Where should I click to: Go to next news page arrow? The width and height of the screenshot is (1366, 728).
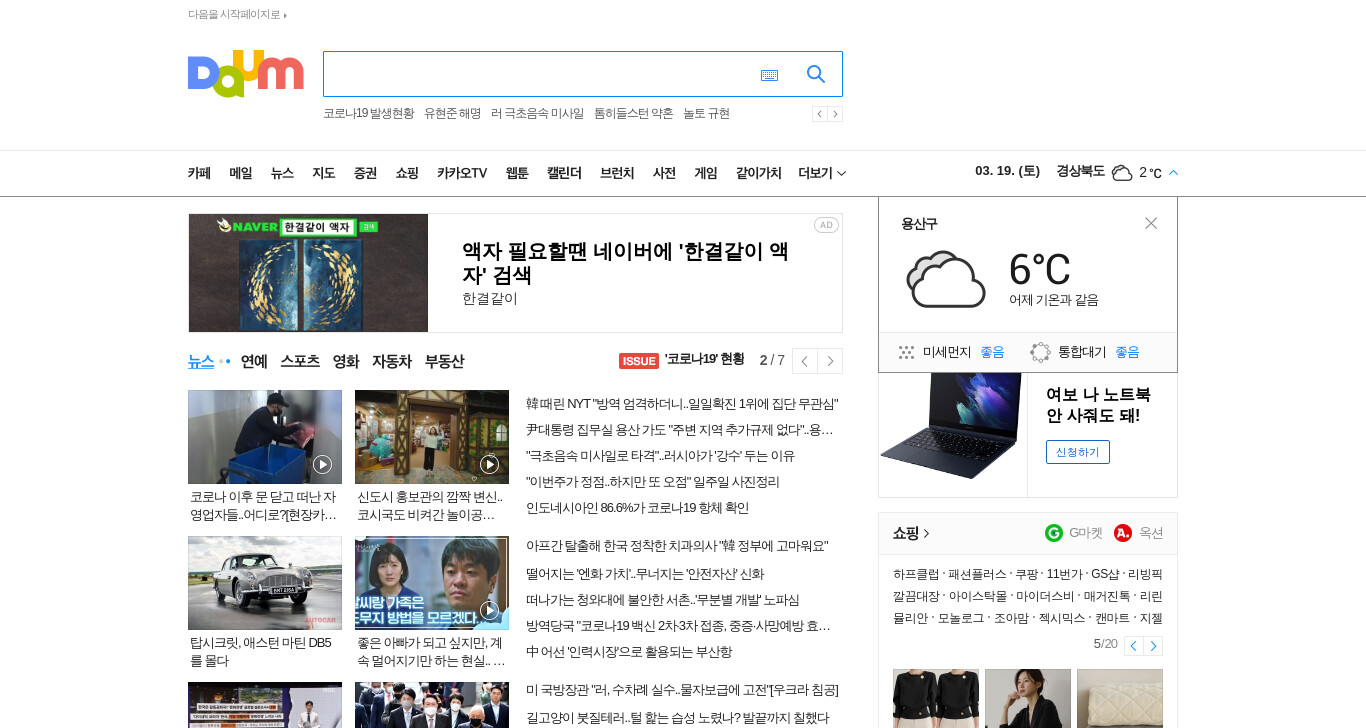[x=830, y=361]
